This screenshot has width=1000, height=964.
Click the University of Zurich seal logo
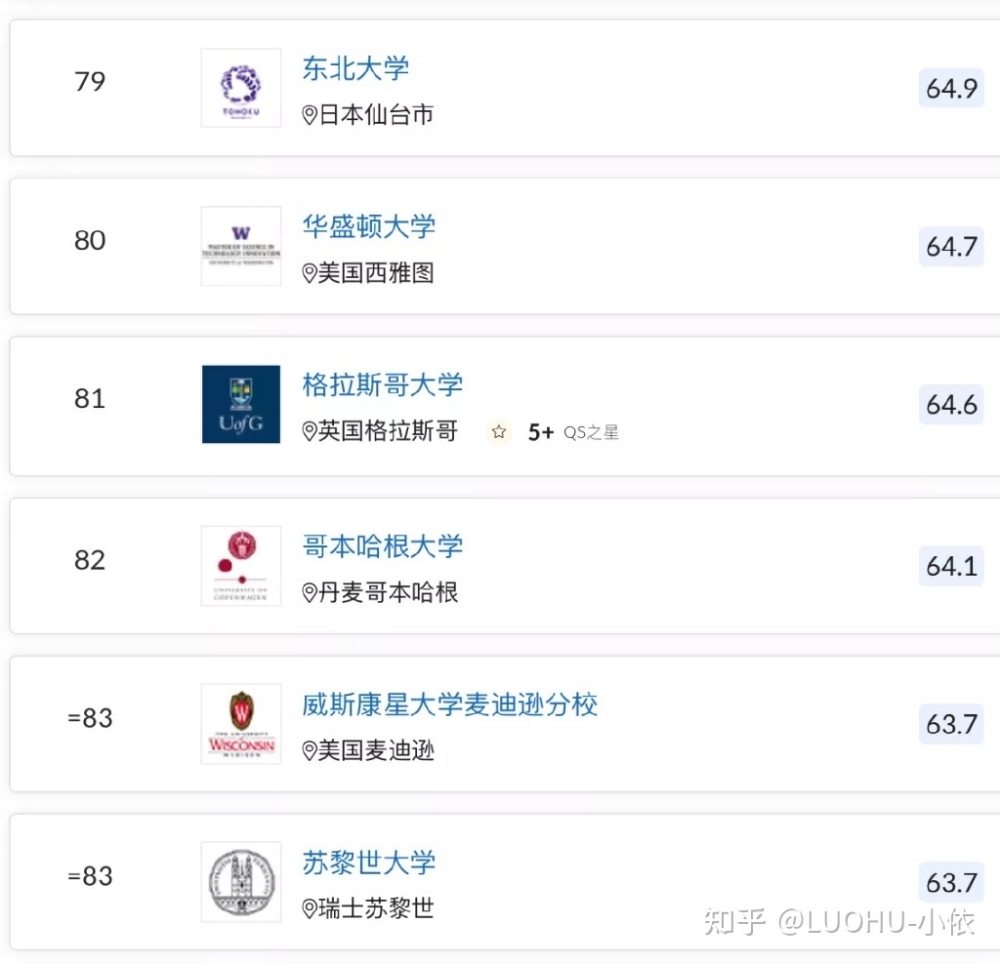[241, 882]
